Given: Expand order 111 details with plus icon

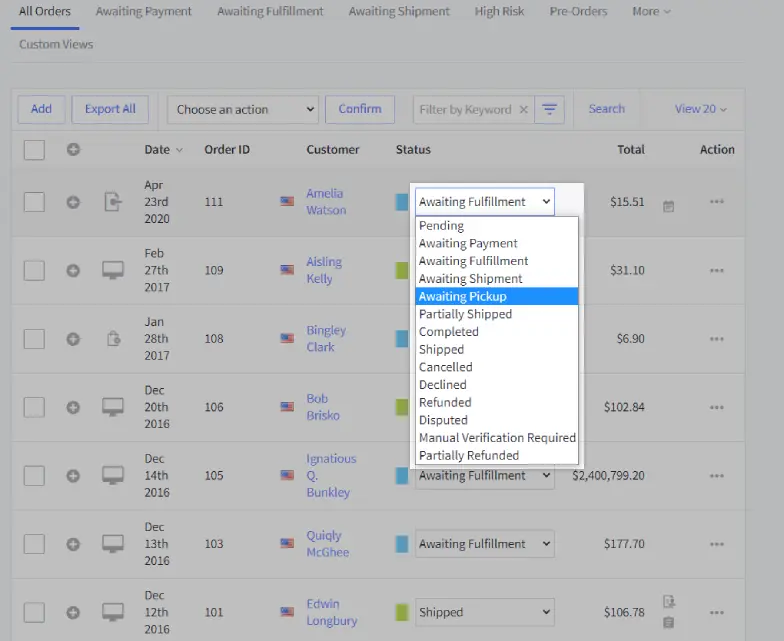Looking at the screenshot, I should [73, 202].
